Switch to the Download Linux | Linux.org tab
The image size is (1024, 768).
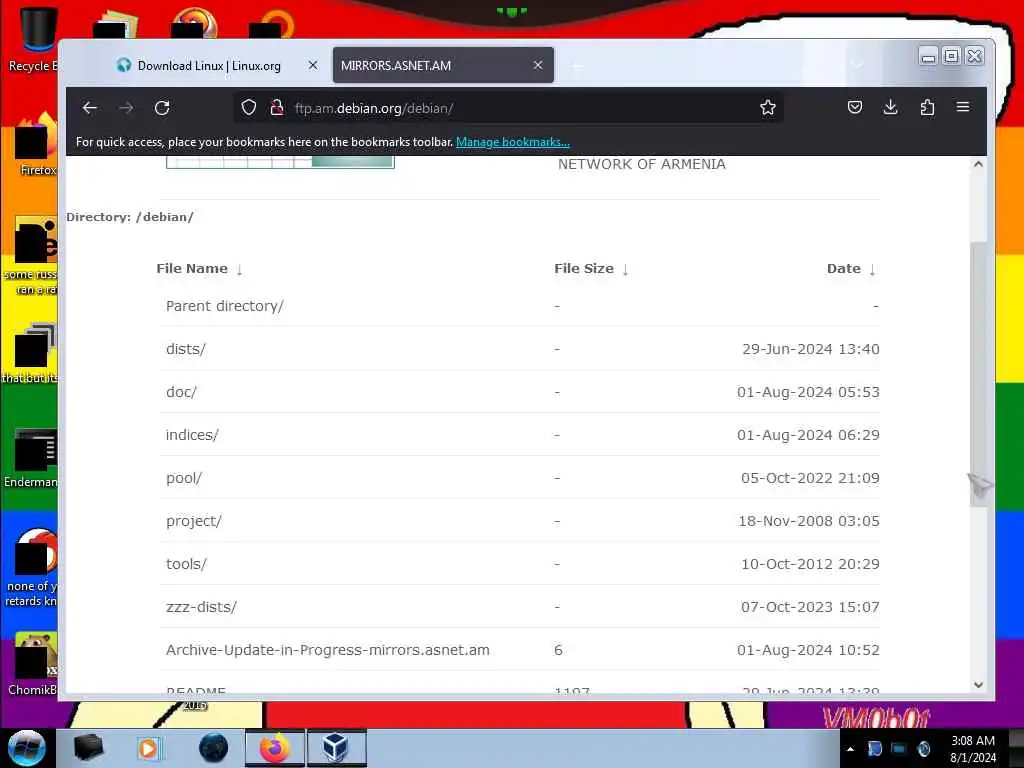click(209, 65)
